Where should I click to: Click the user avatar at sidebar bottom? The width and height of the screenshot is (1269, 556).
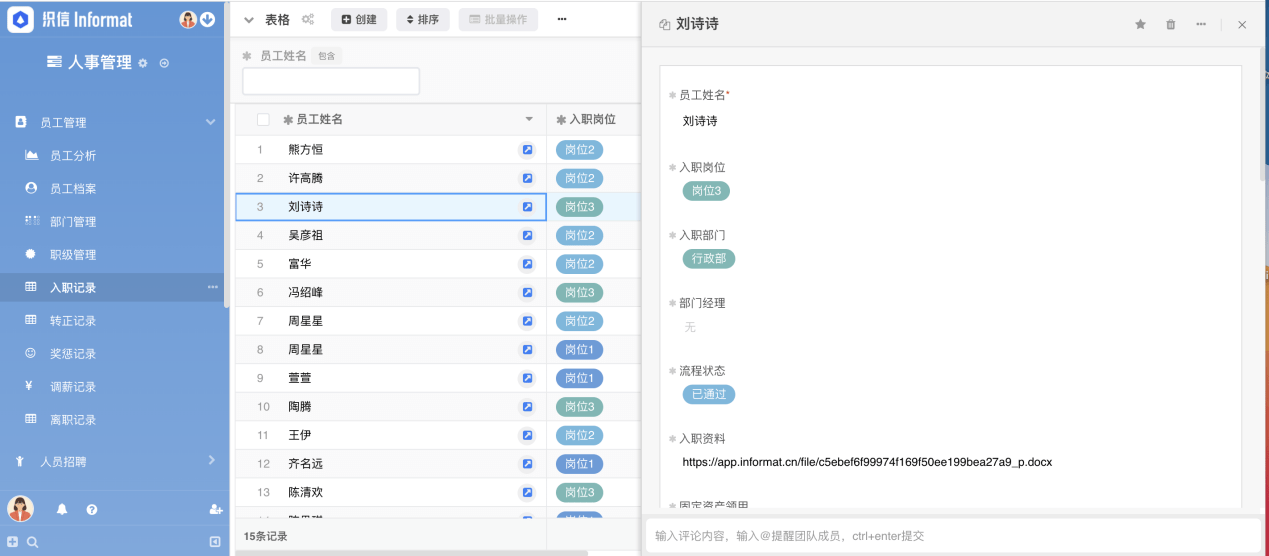tap(20, 508)
